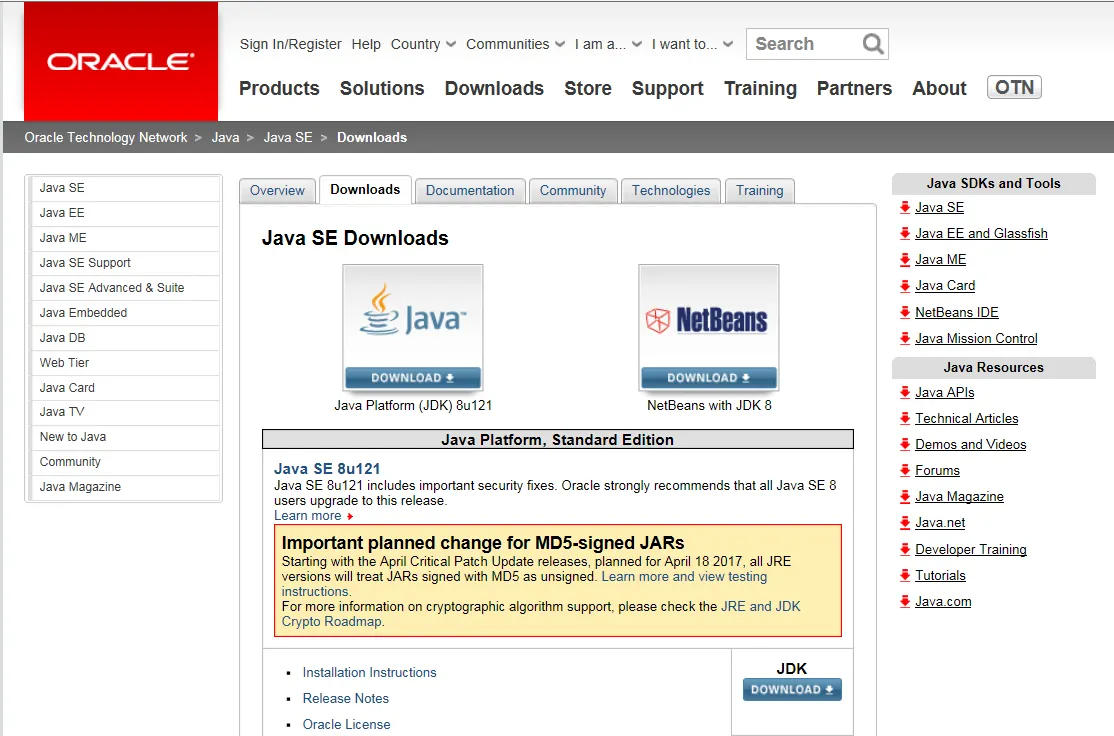Screen dimensions: 1114x736
Task: Switch to the Community tab
Action: point(573,190)
